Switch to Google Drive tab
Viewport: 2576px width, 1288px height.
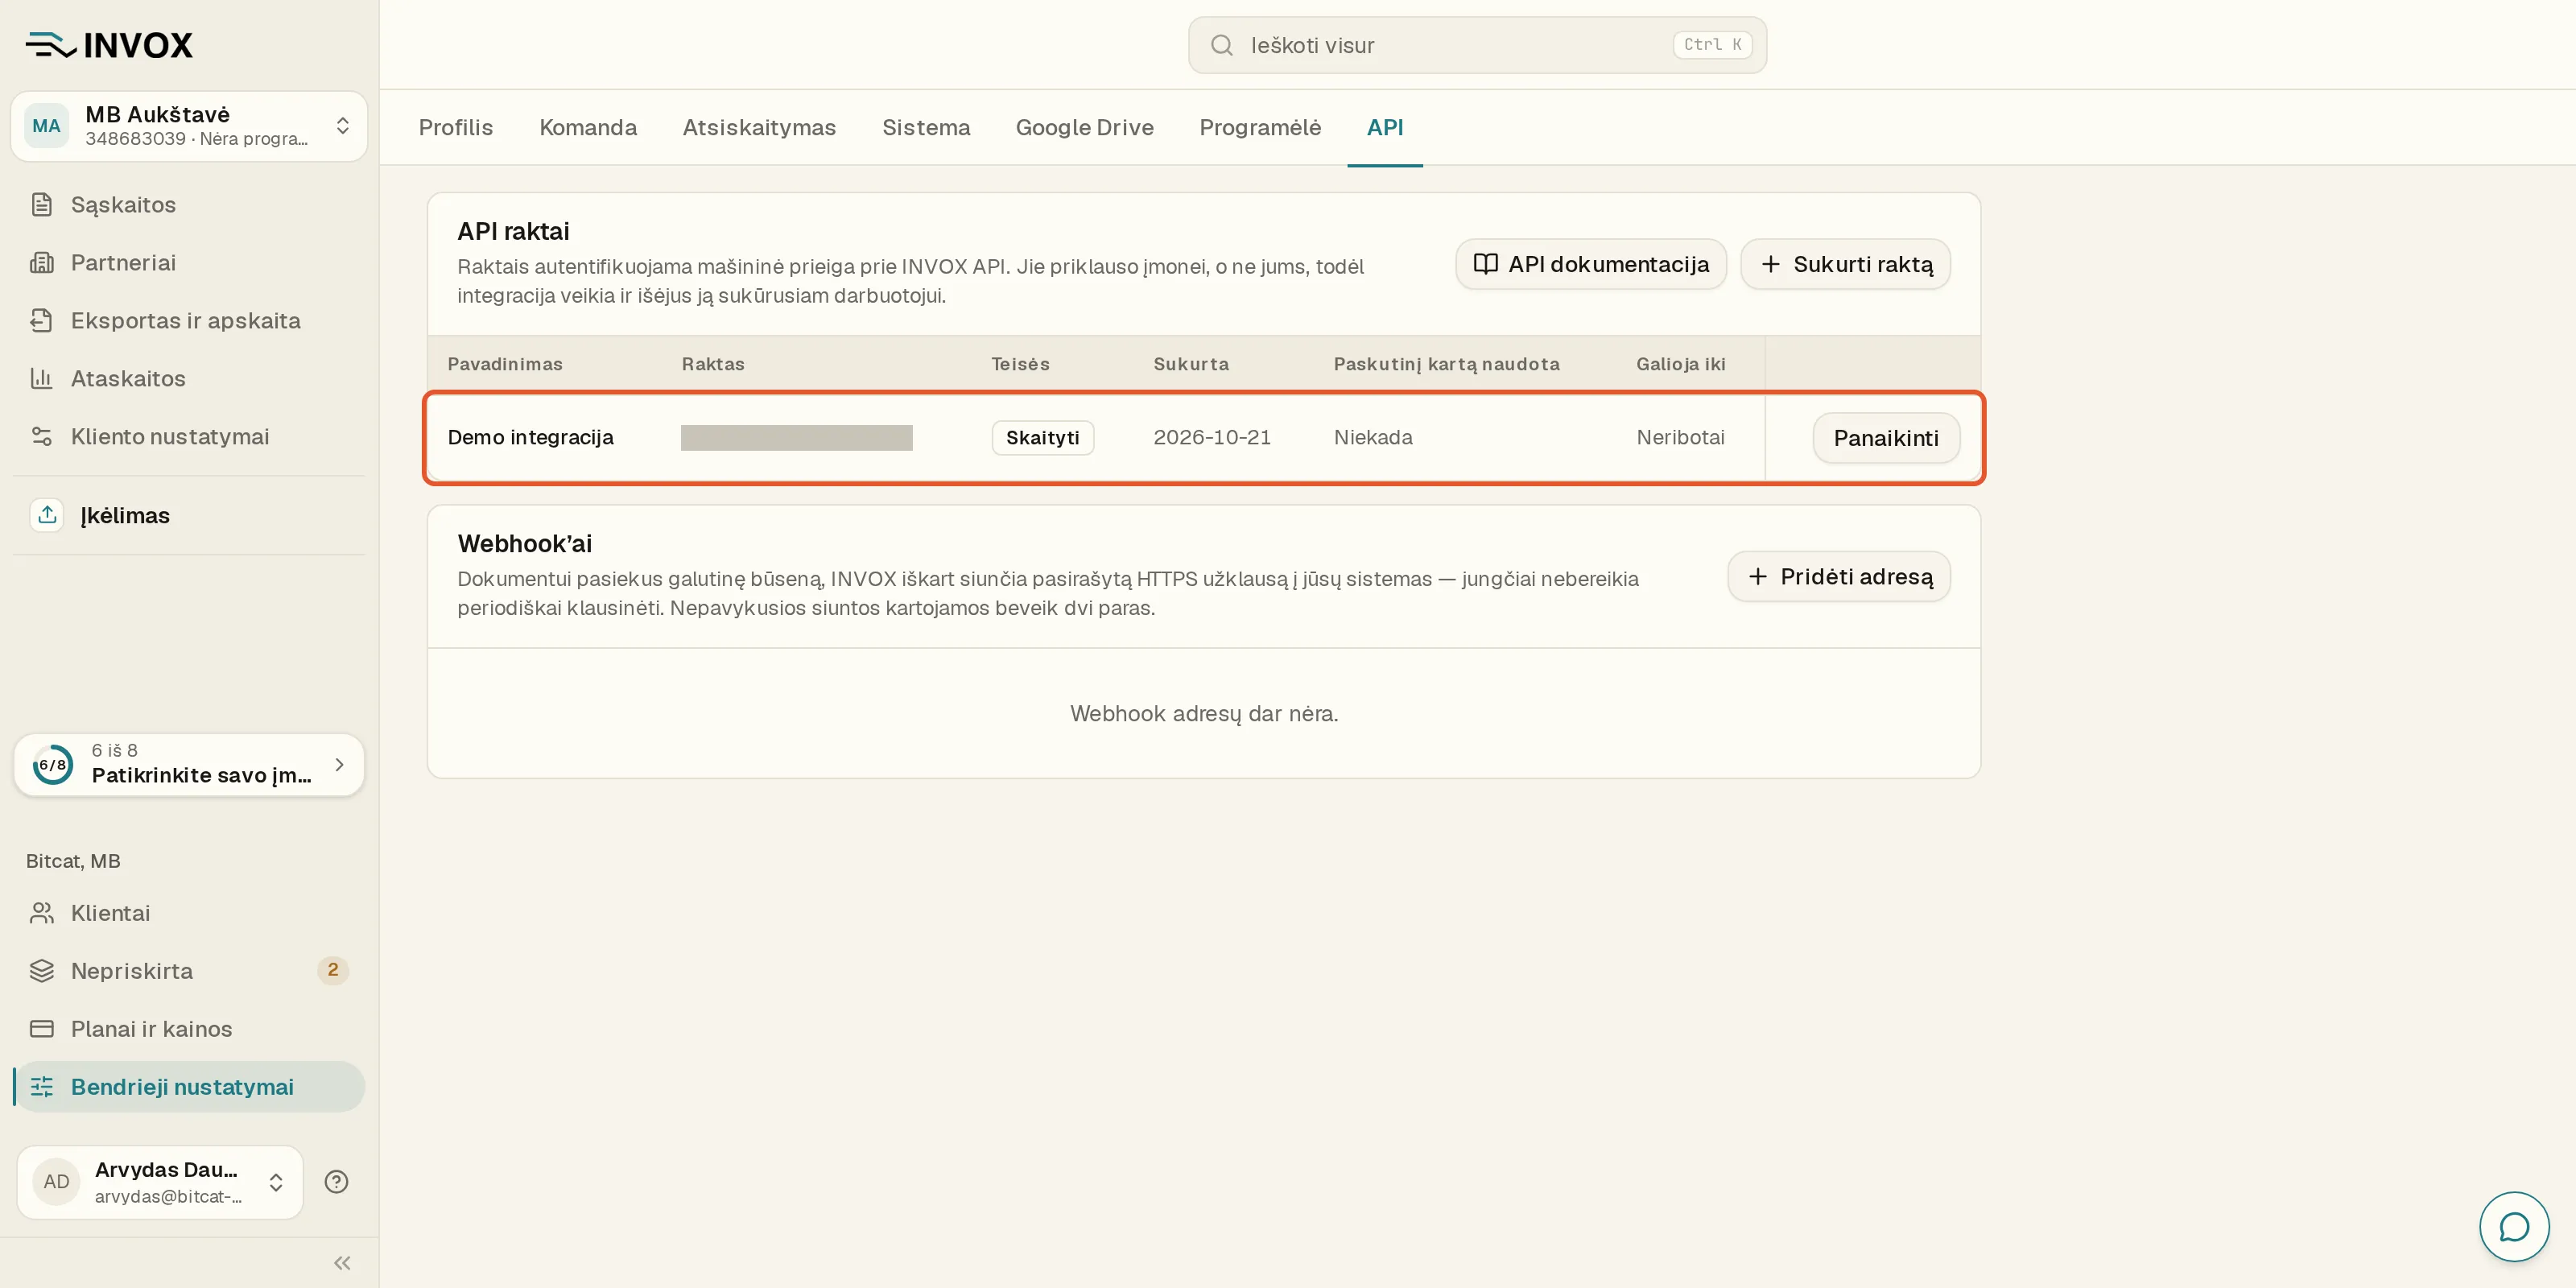point(1085,128)
